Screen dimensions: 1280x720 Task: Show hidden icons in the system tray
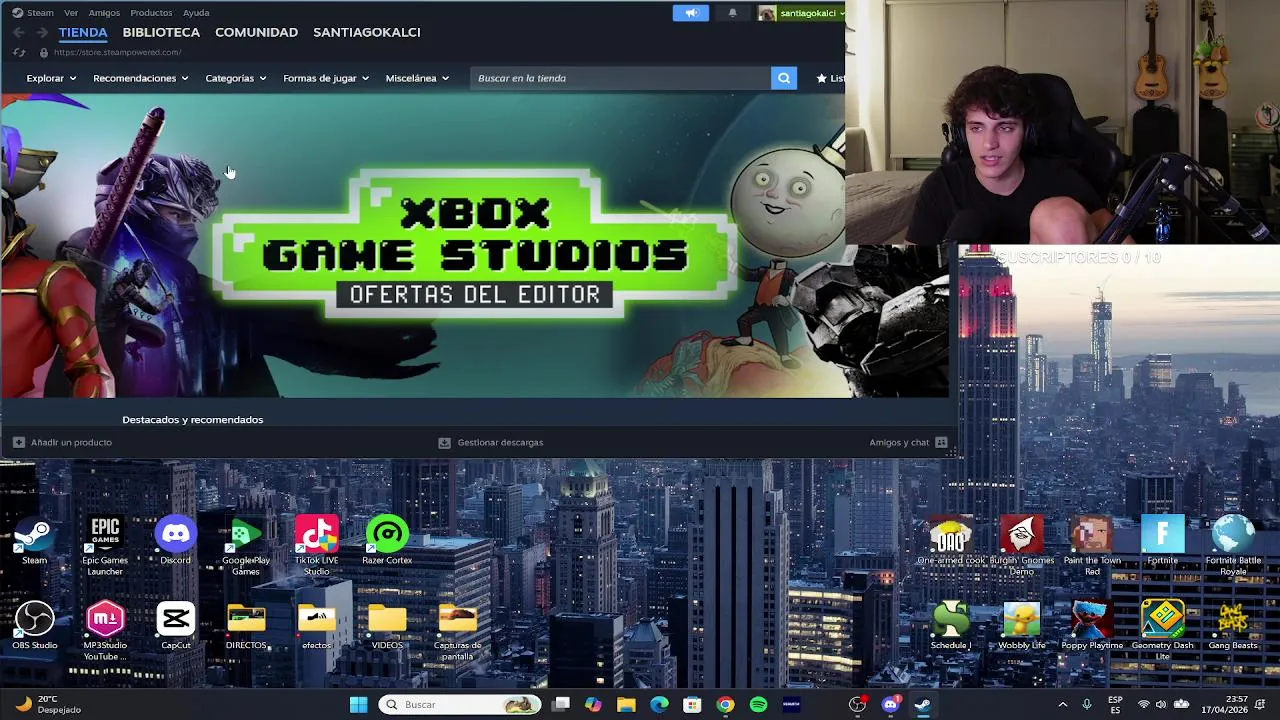[x=1063, y=704]
